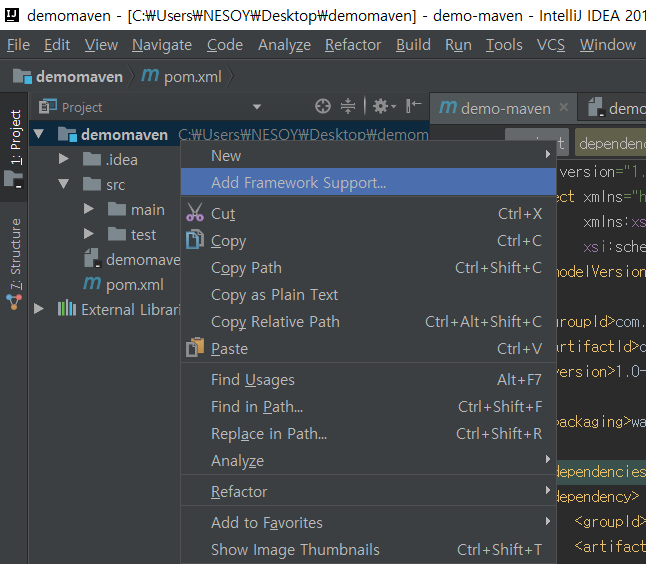
Task: Open the Navigate menu
Action: click(162, 44)
